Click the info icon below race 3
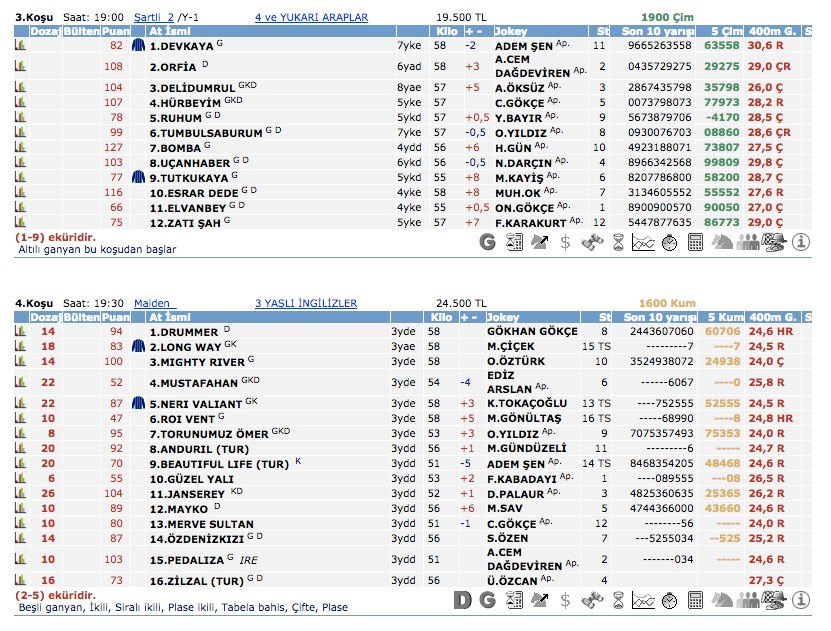 tap(801, 241)
